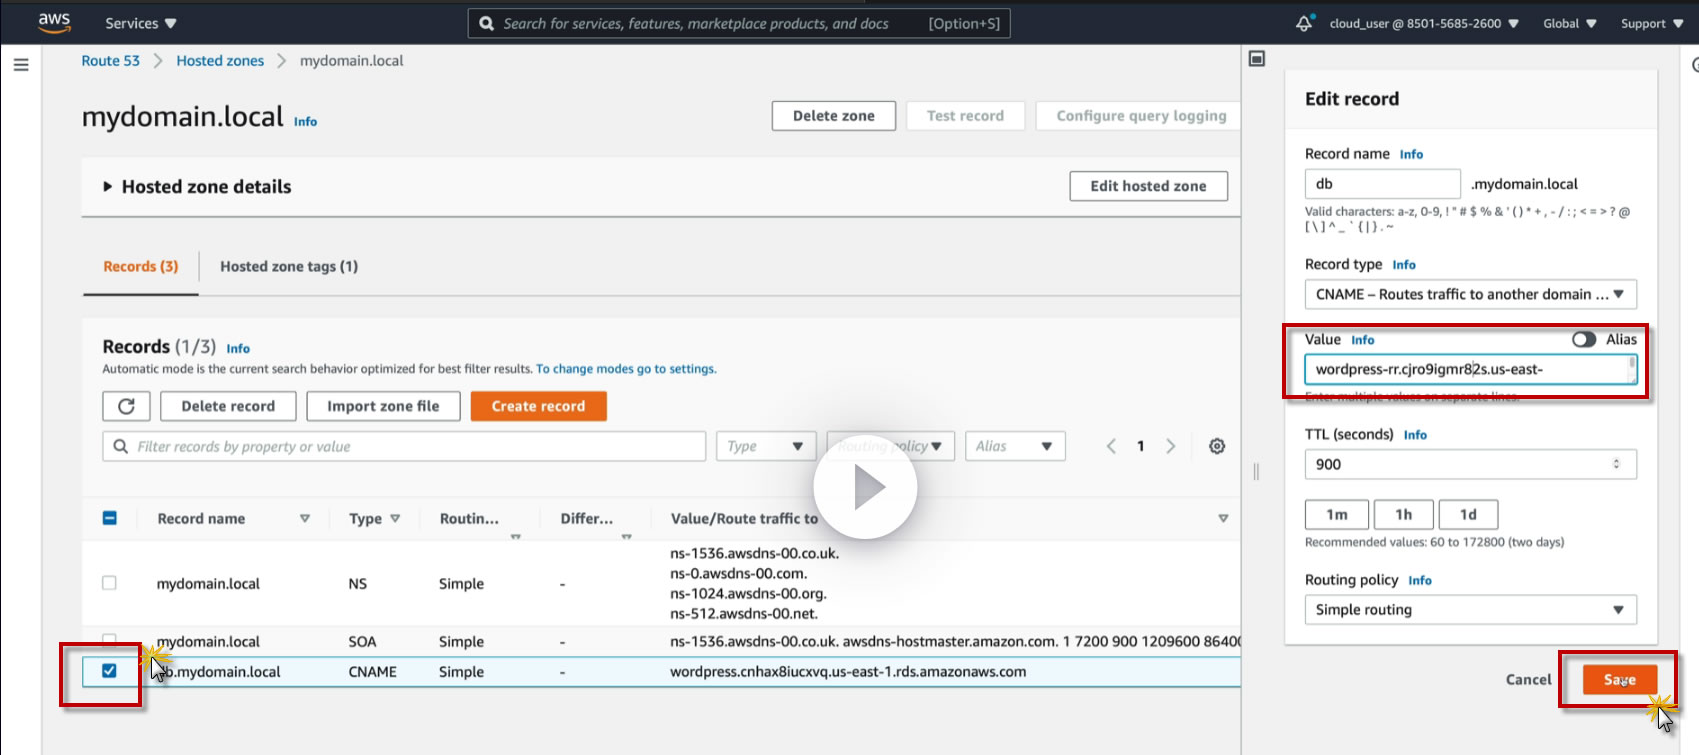Open the TTL (seconds) Info link
Screen dimensions: 1699x755
1415,435
